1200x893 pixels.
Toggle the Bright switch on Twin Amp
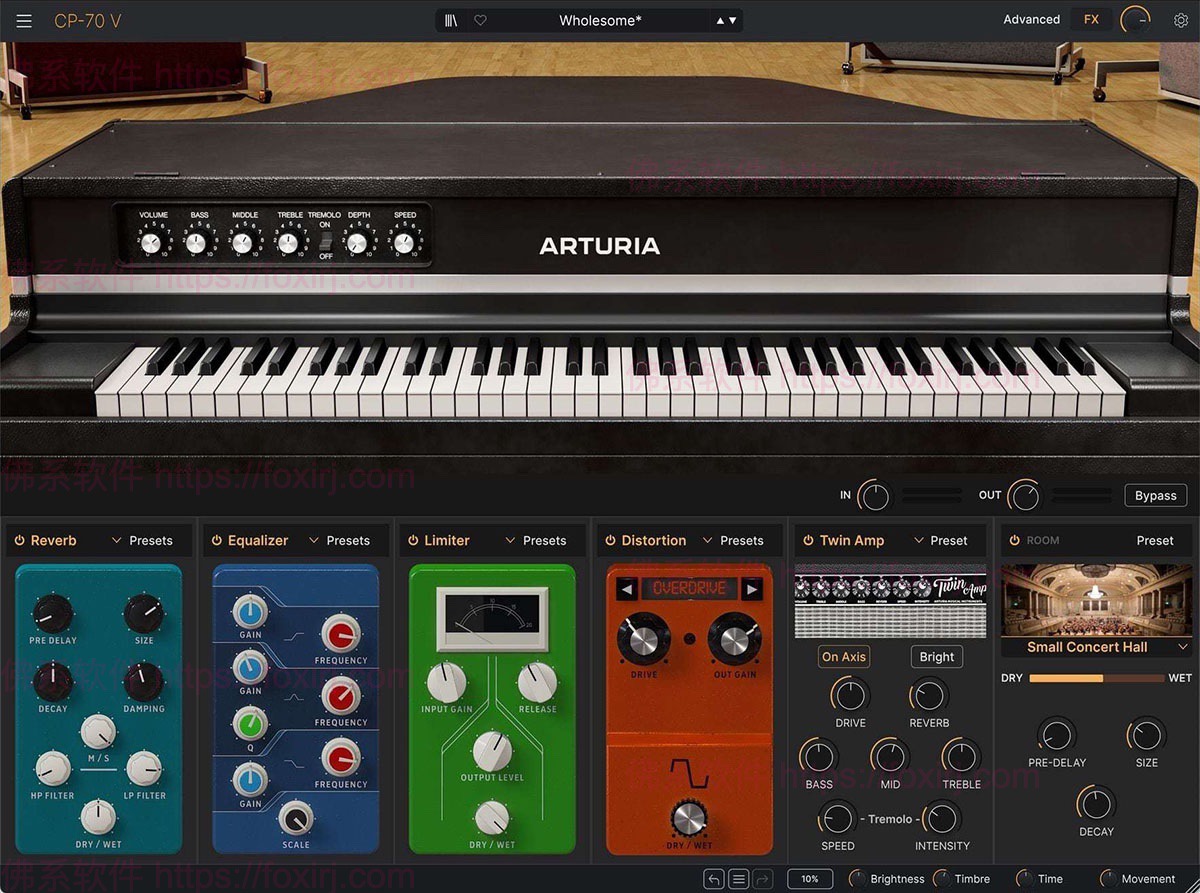pos(936,656)
